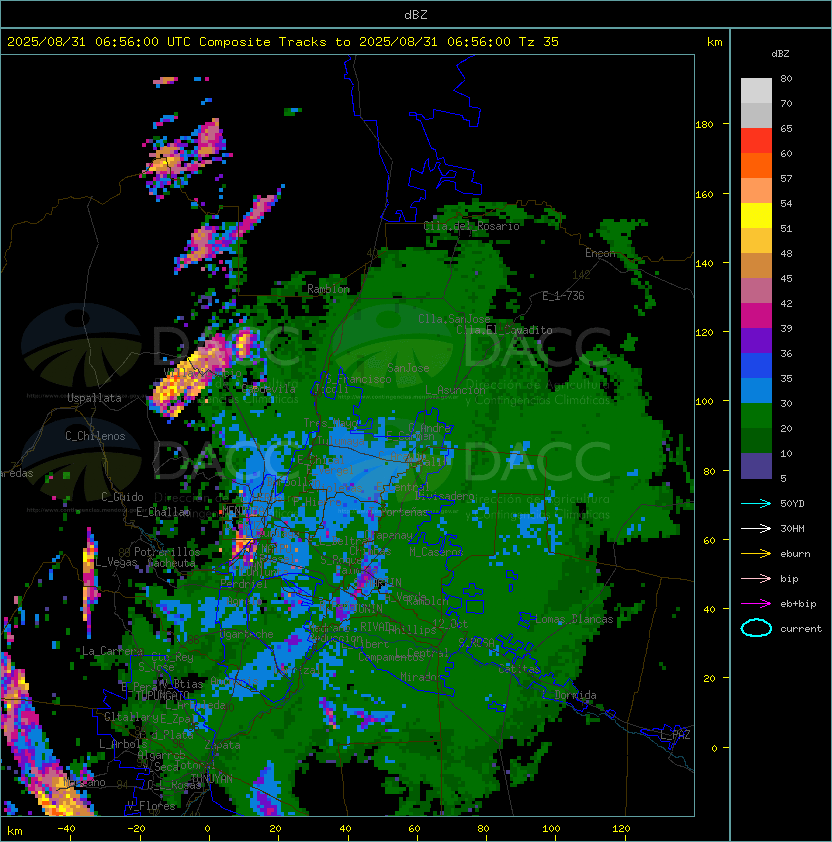
Task: Click the 'Cila.SanJose' map label
Action: (x=454, y=319)
